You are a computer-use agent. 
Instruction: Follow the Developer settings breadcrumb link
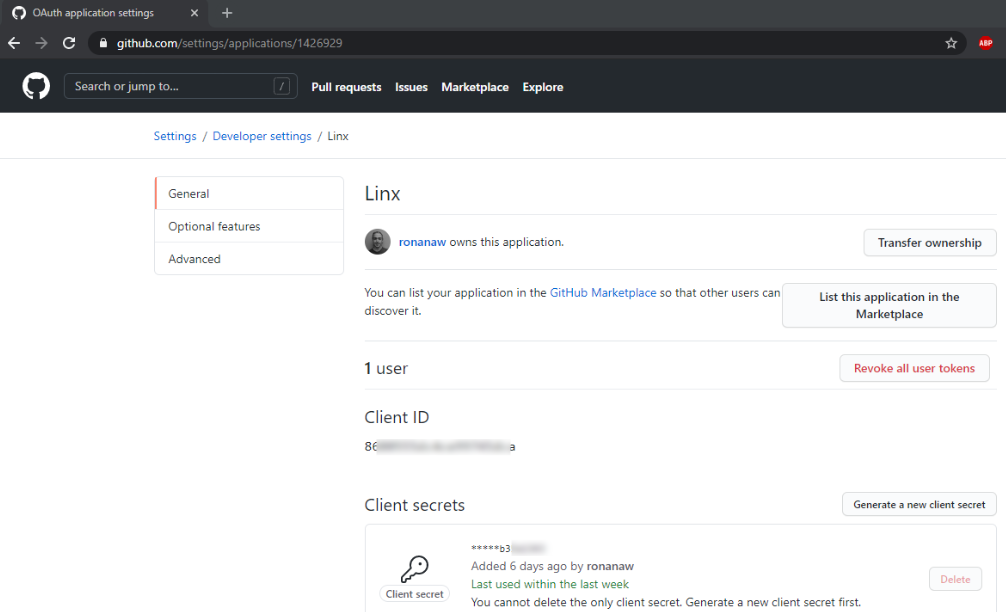click(262, 136)
